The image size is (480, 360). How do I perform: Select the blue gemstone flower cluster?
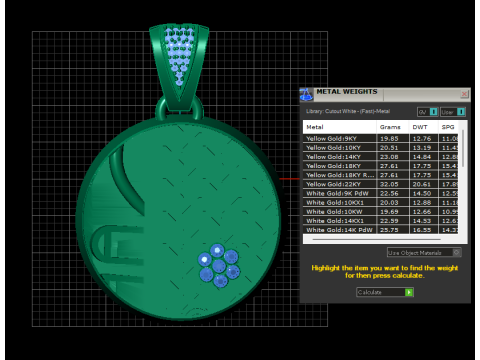(x=219, y=265)
